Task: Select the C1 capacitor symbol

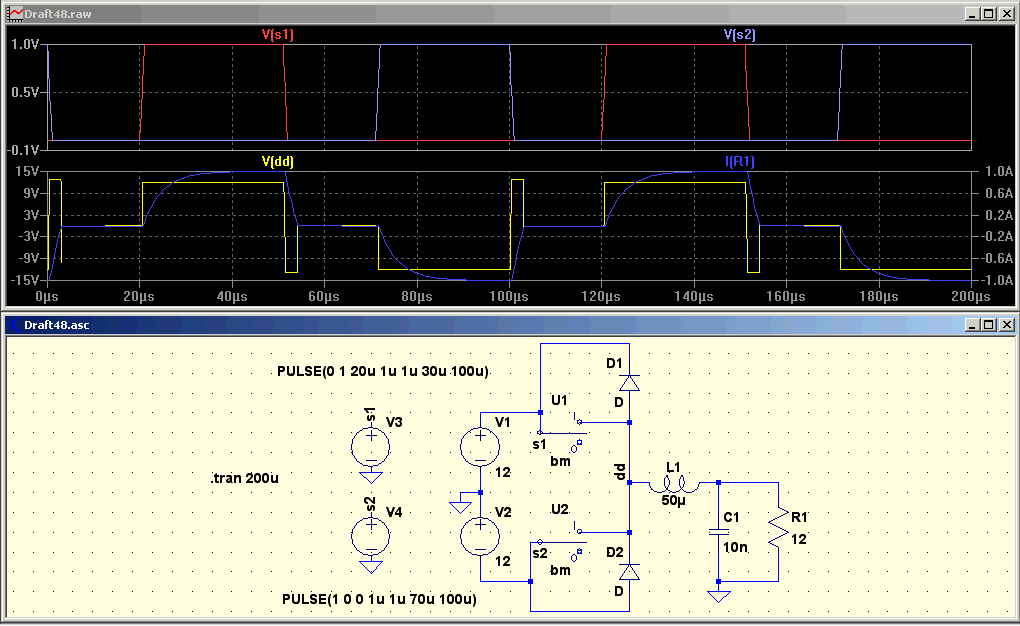Action: 718,532
